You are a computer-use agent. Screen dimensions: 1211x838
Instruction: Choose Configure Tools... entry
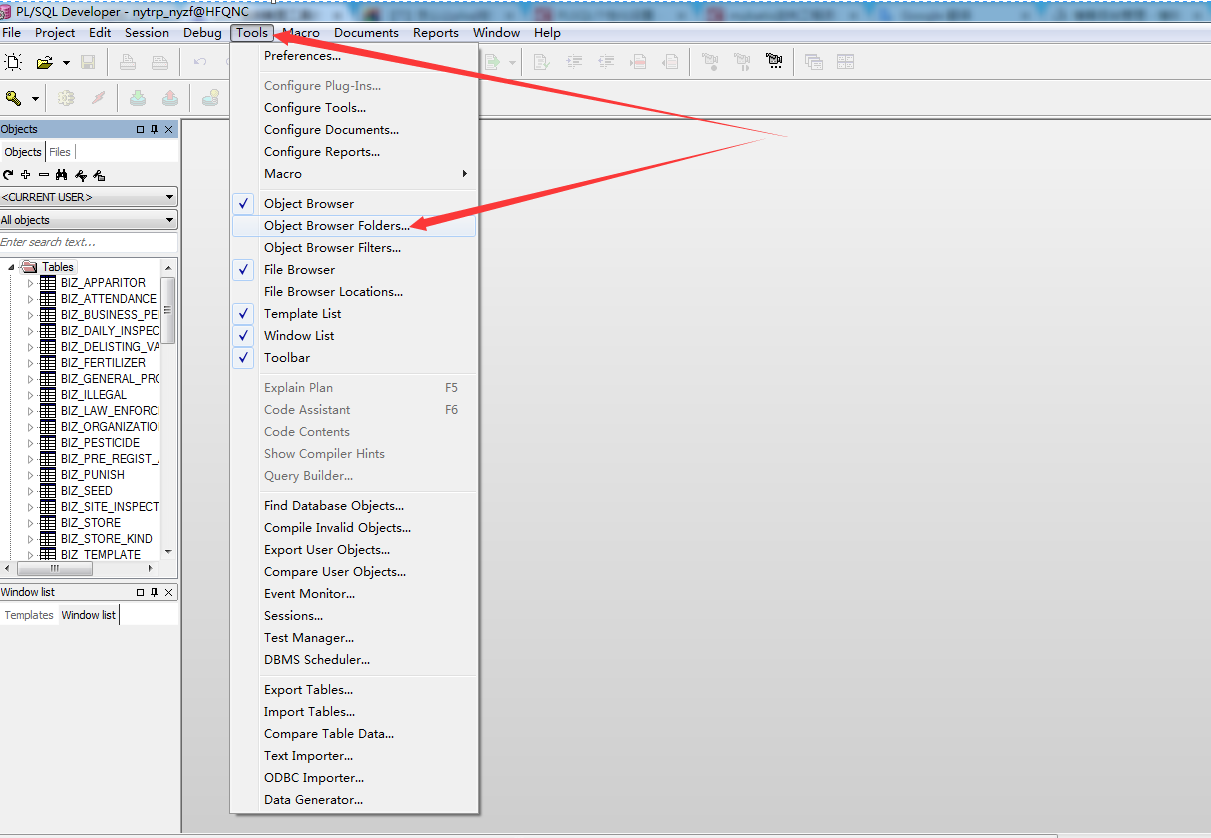point(354,107)
